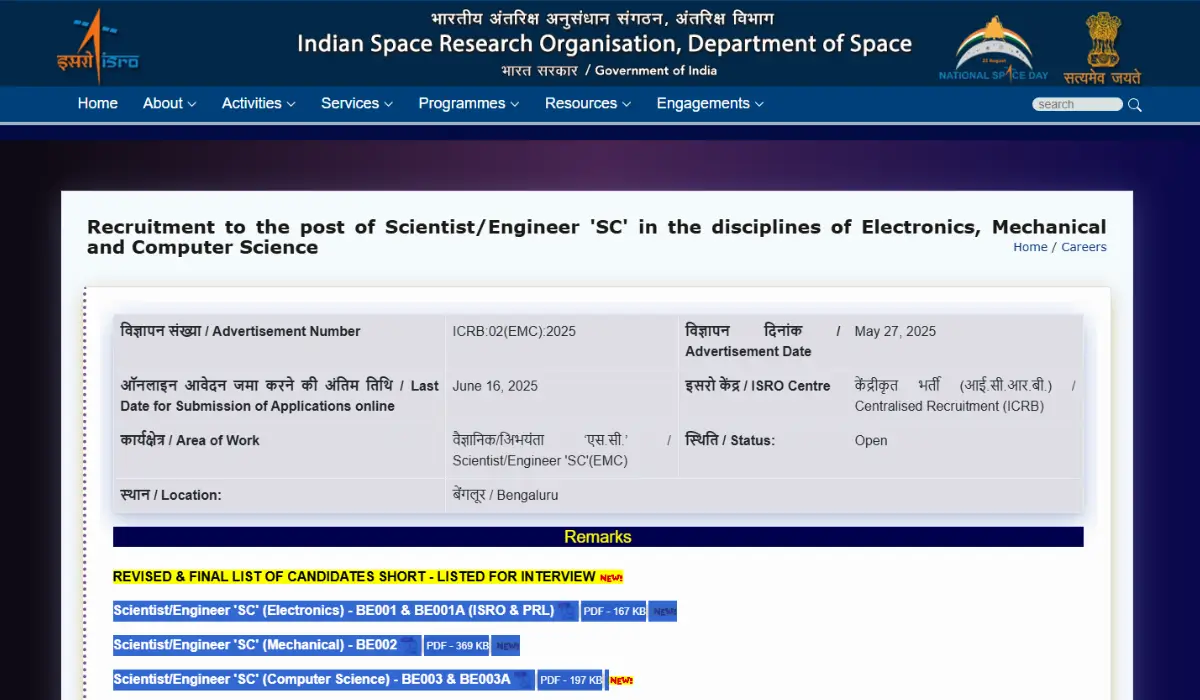
Task: Open Scientist/Engineer 'SC' (Mechanical) BE002 link
Action: point(255,645)
